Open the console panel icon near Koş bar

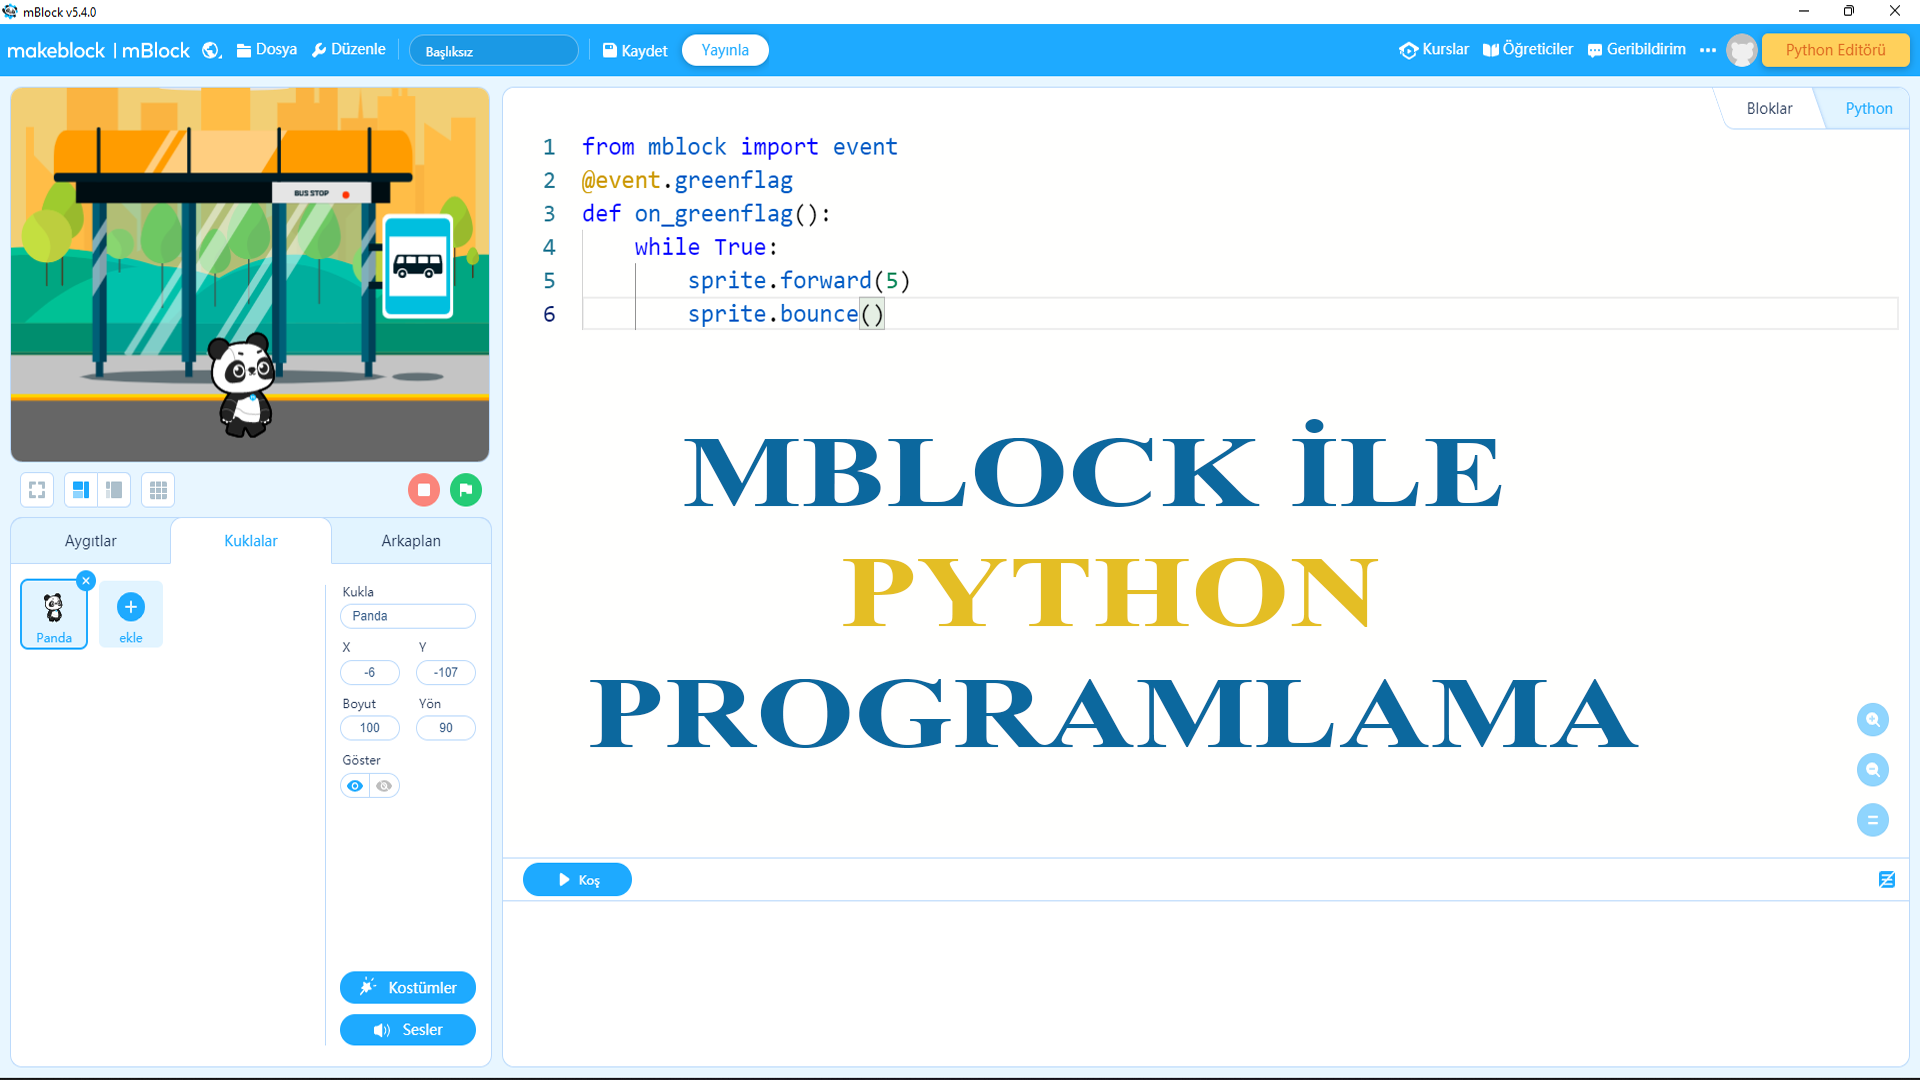(x=1887, y=879)
